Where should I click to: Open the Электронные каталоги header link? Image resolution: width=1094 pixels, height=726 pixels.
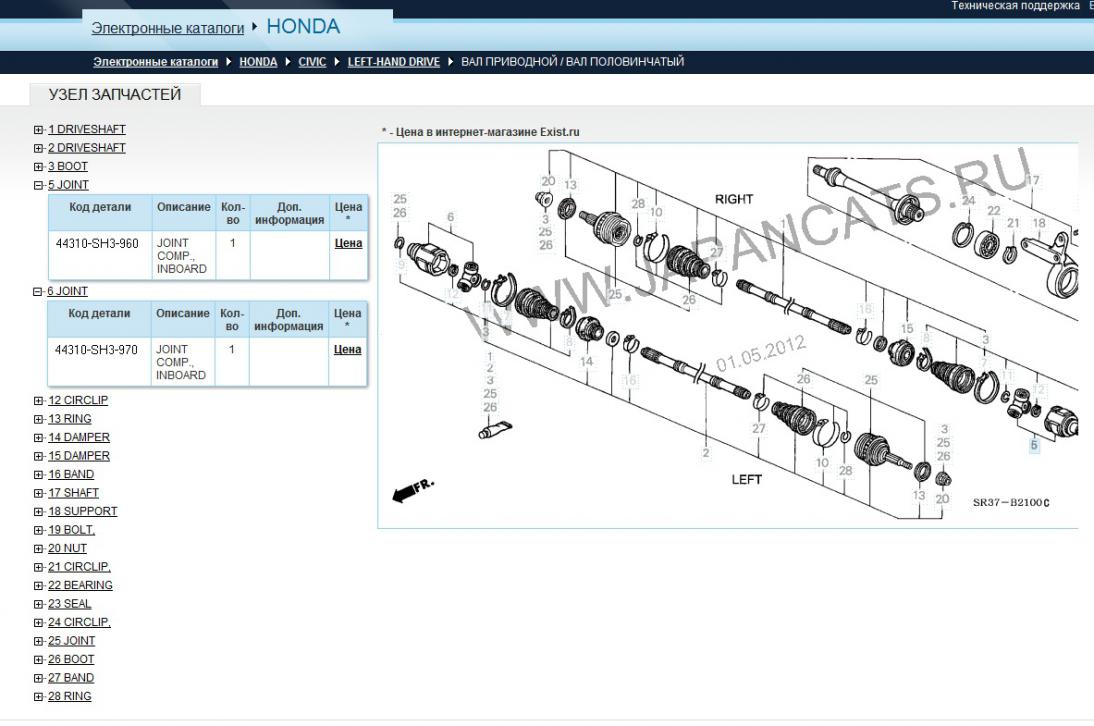click(168, 28)
